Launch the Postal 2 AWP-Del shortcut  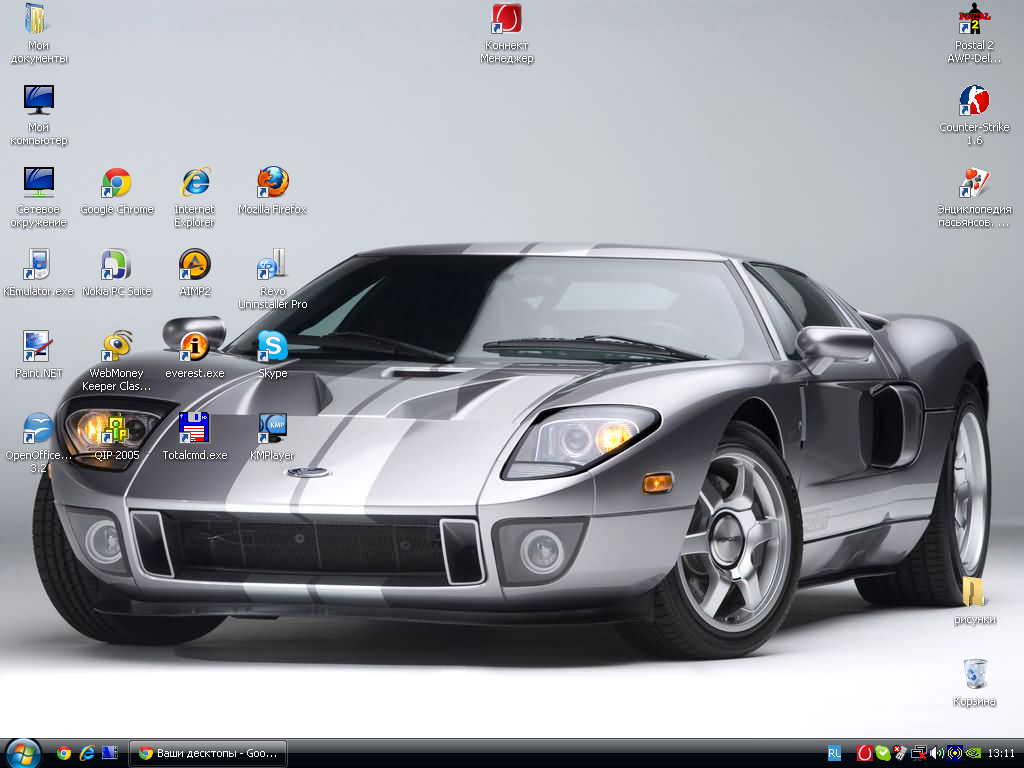973,20
